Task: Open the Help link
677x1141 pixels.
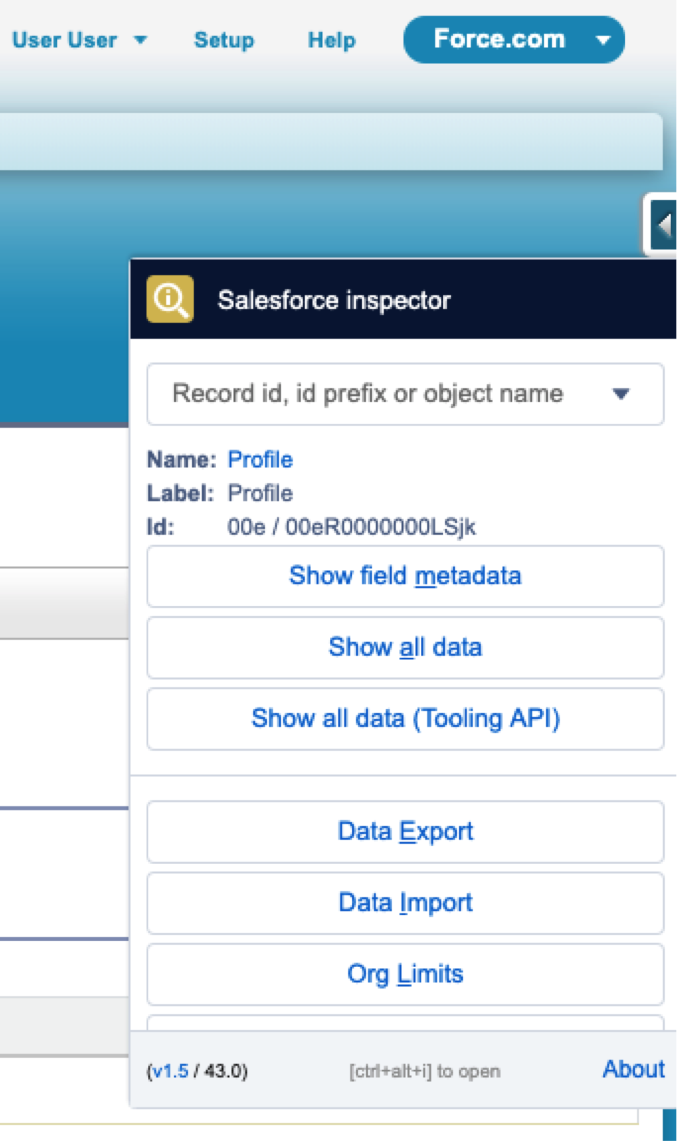Action: click(x=332, y=40)
